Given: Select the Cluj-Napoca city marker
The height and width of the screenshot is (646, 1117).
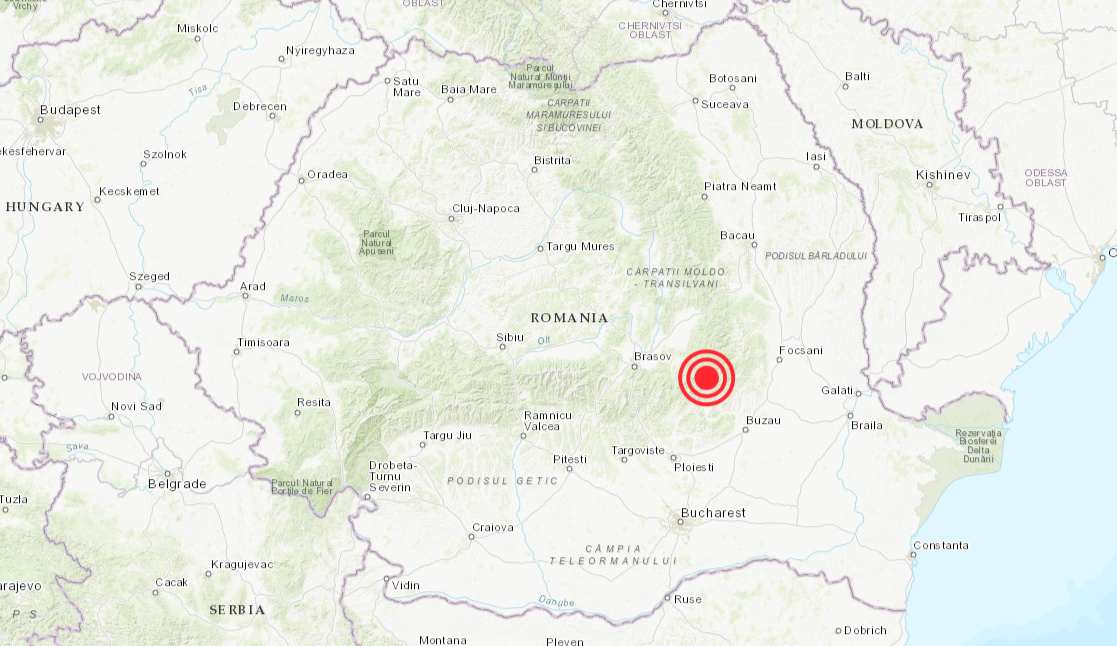Looking at the screenshot, I should (452, 219).
